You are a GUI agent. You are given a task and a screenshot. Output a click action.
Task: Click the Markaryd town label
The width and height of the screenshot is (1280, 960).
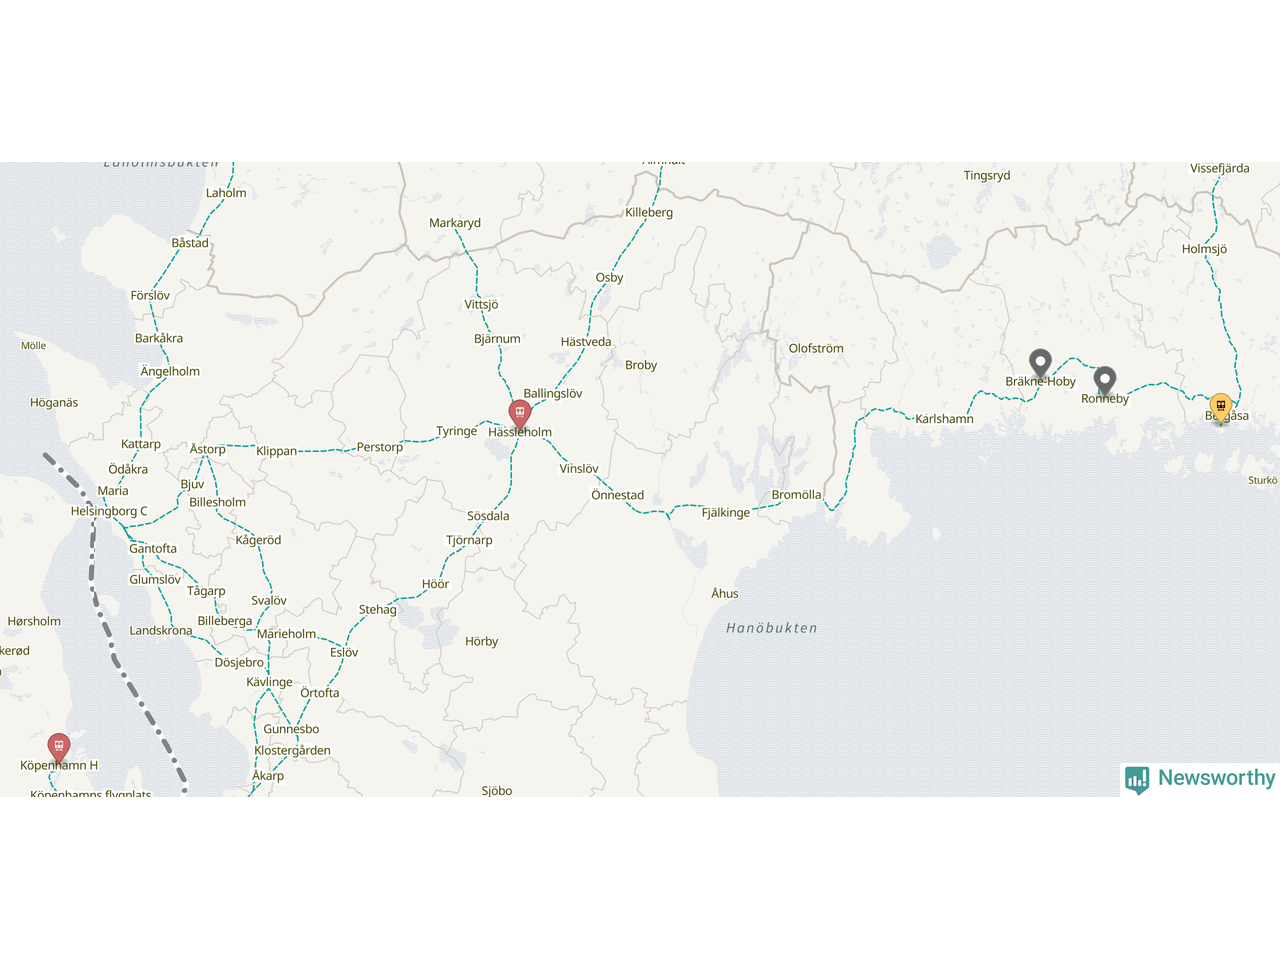click(455, 223)
